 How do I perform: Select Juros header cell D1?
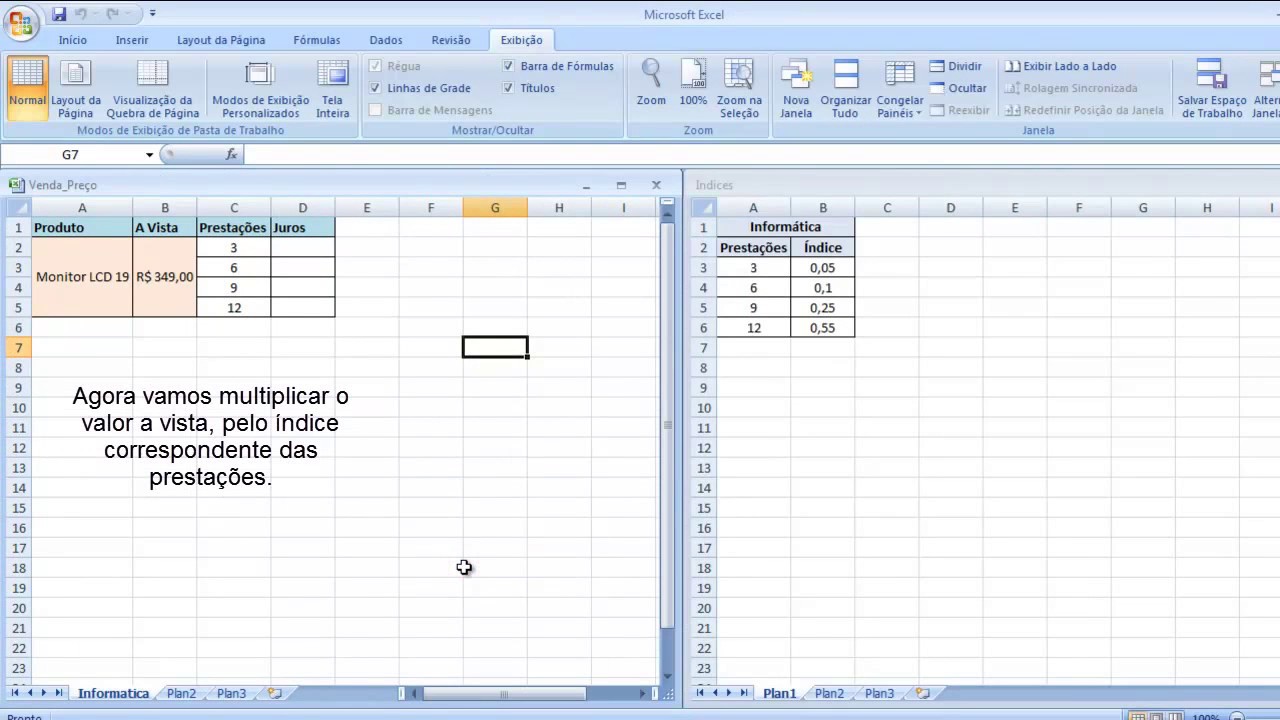302,227
